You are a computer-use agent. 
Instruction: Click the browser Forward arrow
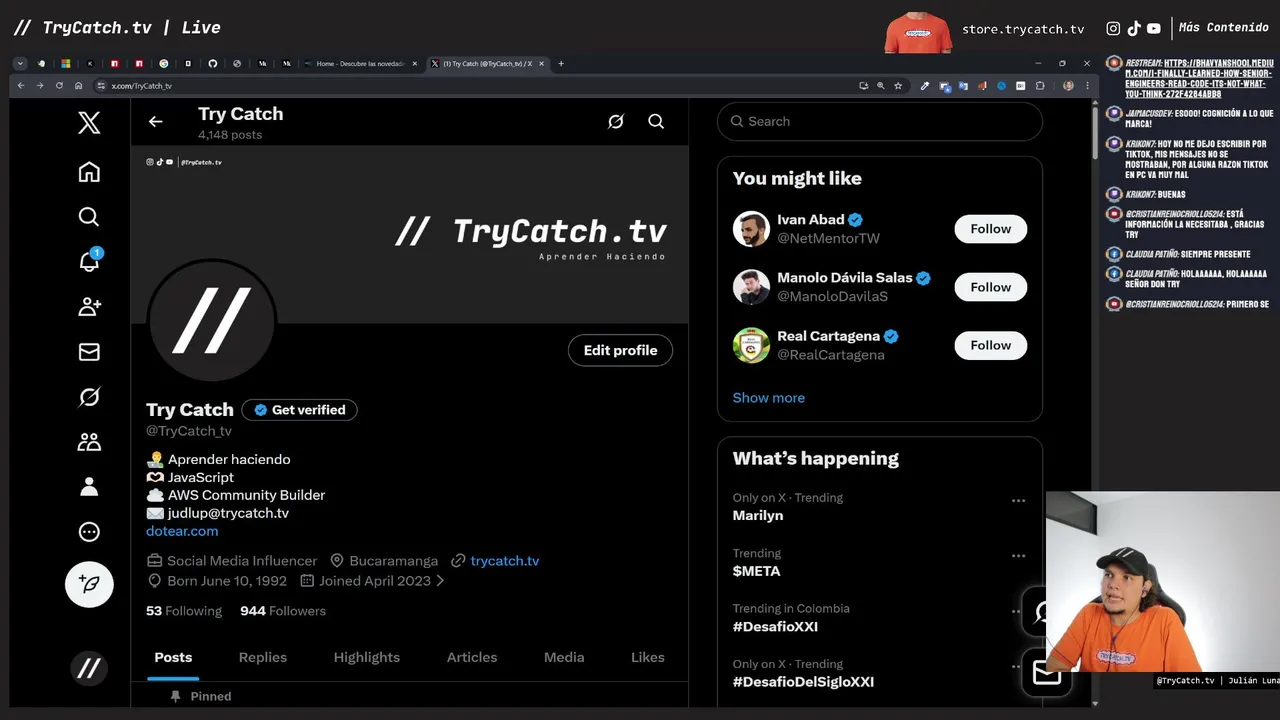coord(40,86)
